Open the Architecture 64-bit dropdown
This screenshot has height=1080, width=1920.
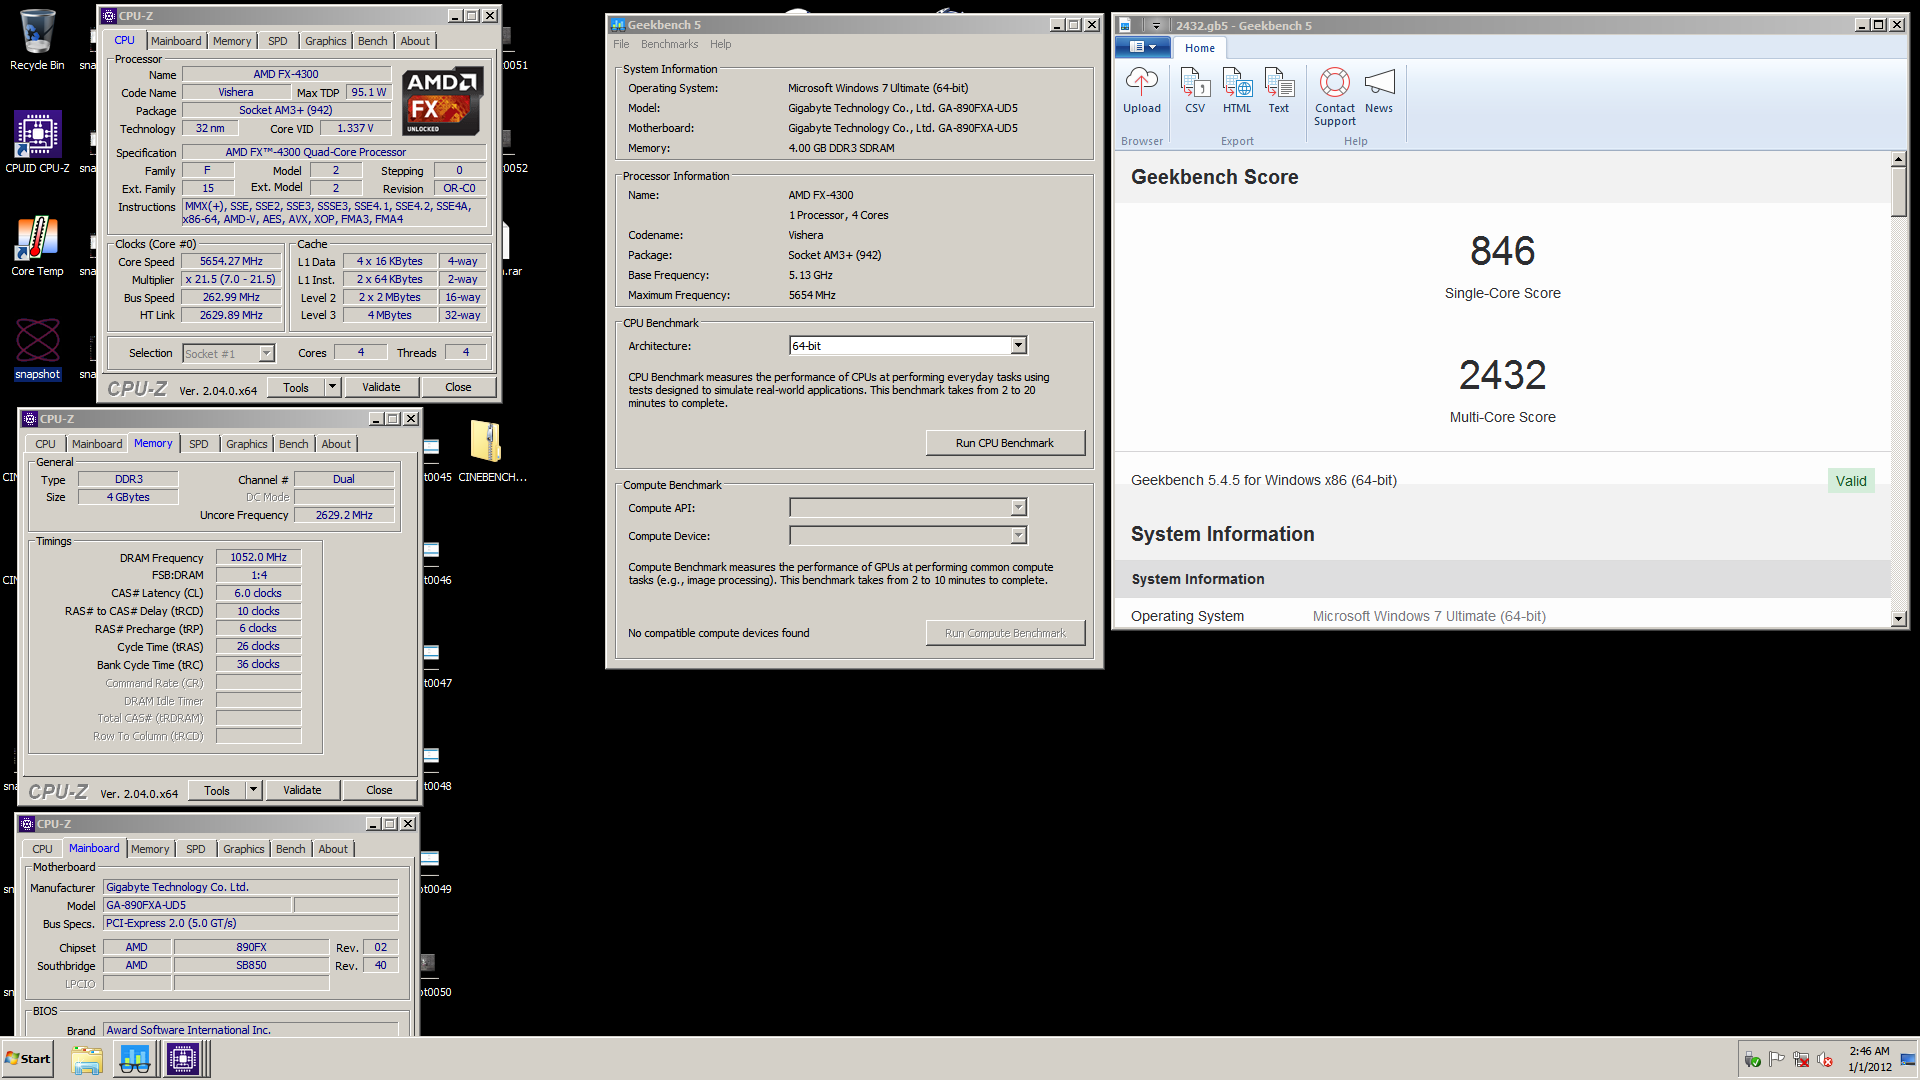[x=1018, y=346]
